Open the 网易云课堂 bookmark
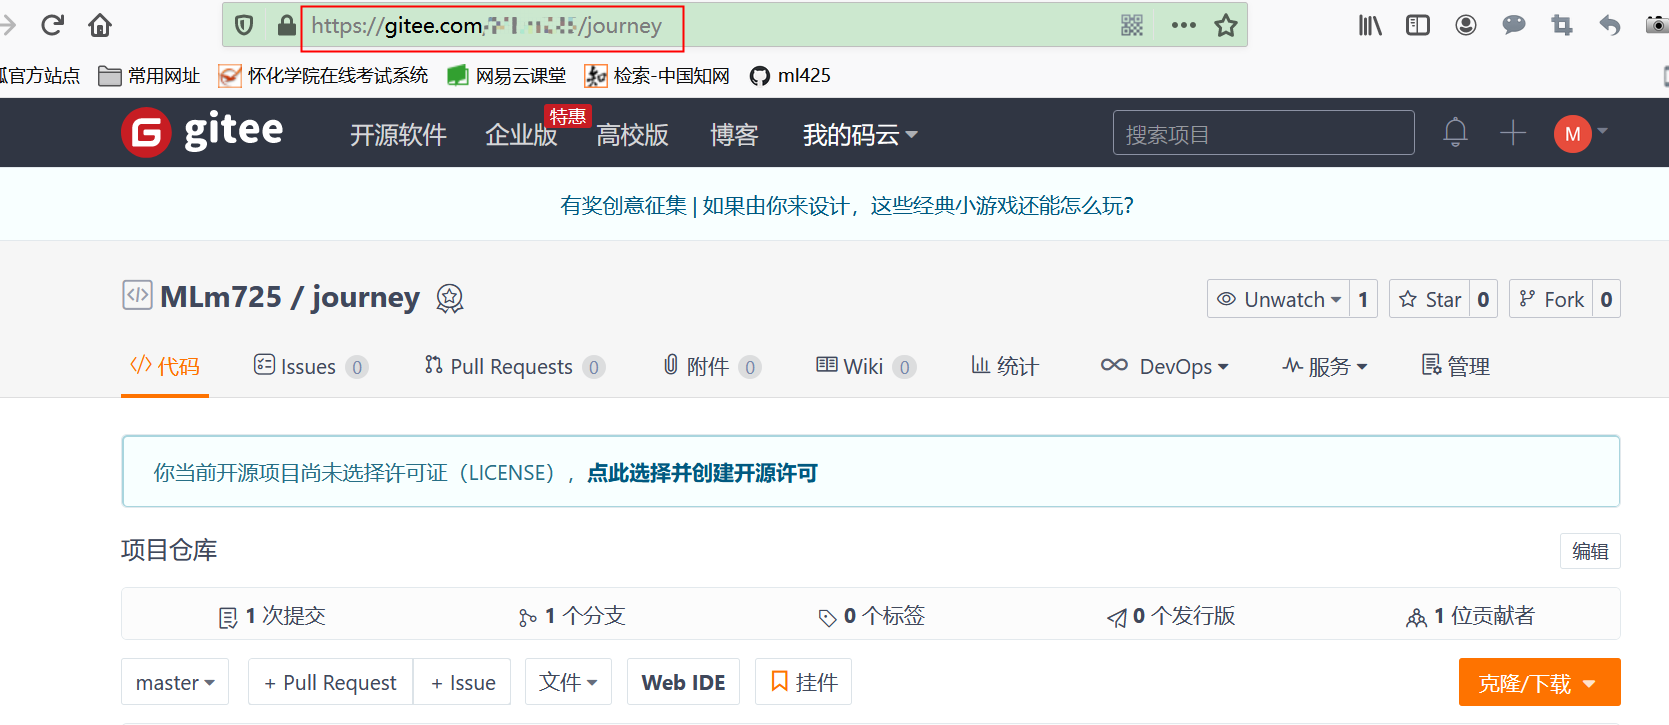 (x=507, y=76)
